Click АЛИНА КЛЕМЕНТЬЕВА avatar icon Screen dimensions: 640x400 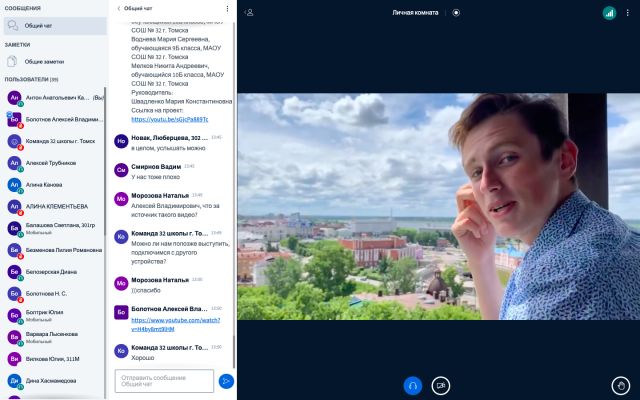tap(14, 207)
